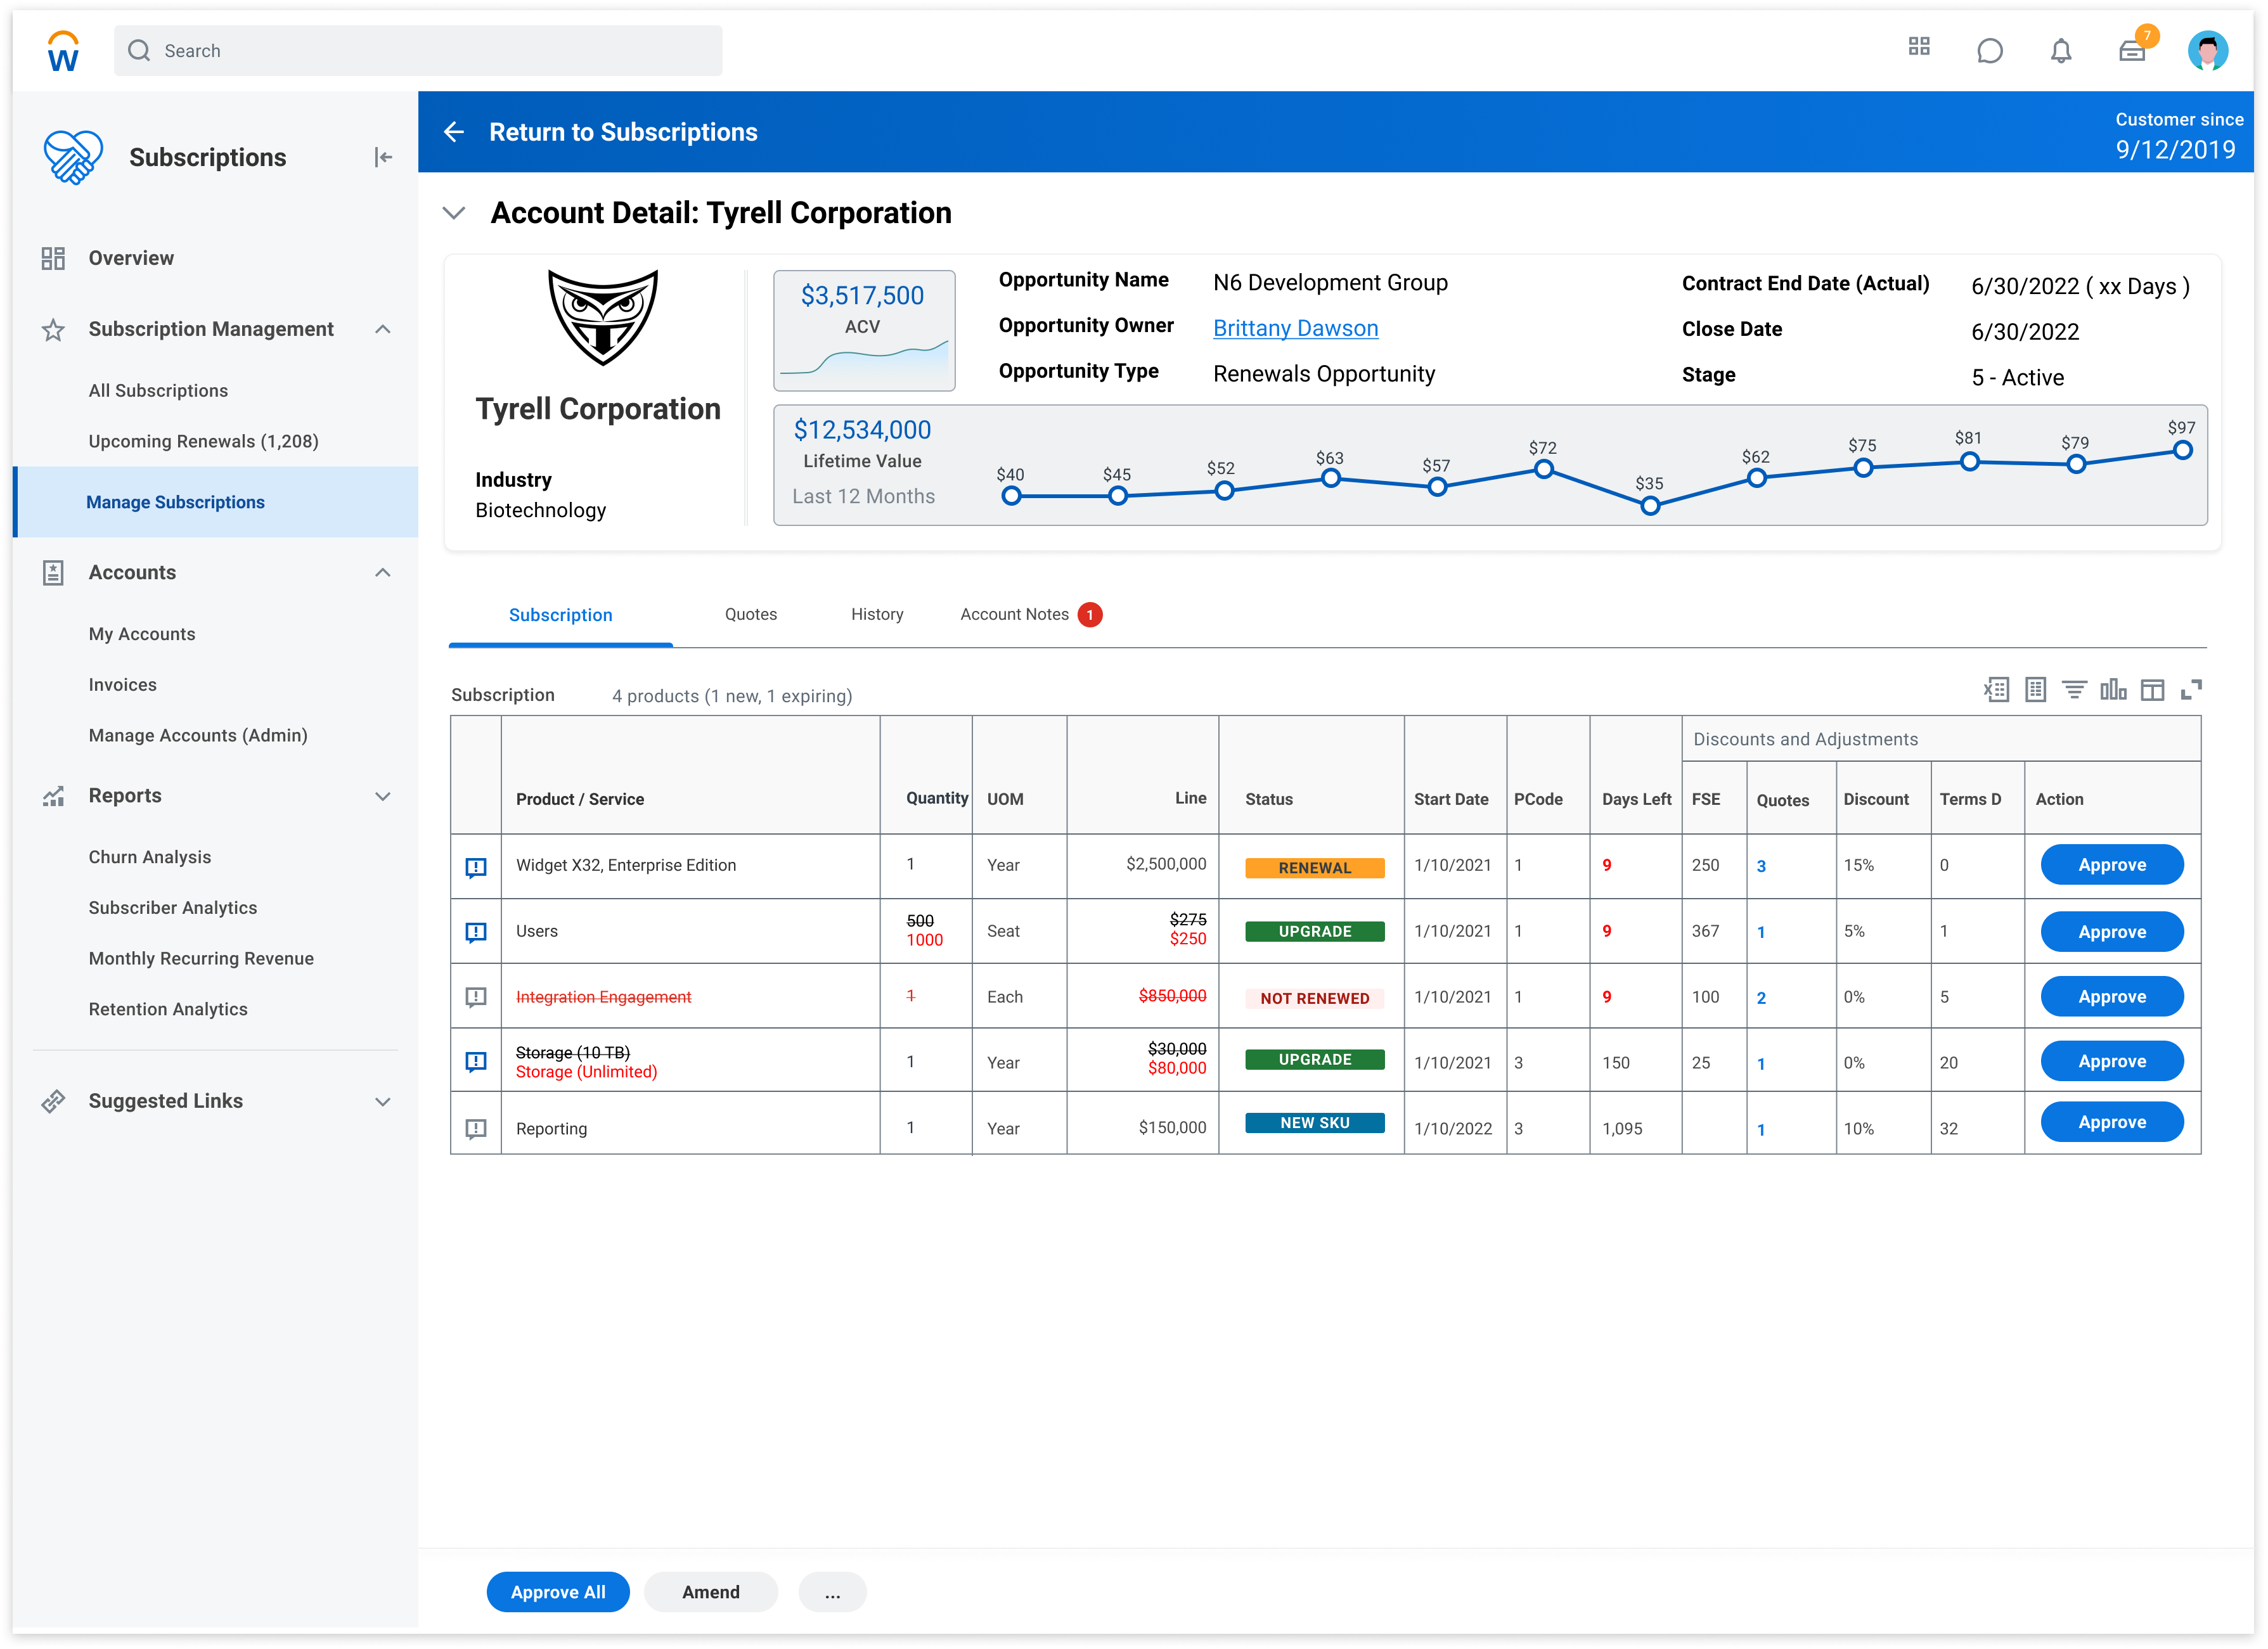
Task: Click the Return to Subscriptions link
Action: pos(623,132)
